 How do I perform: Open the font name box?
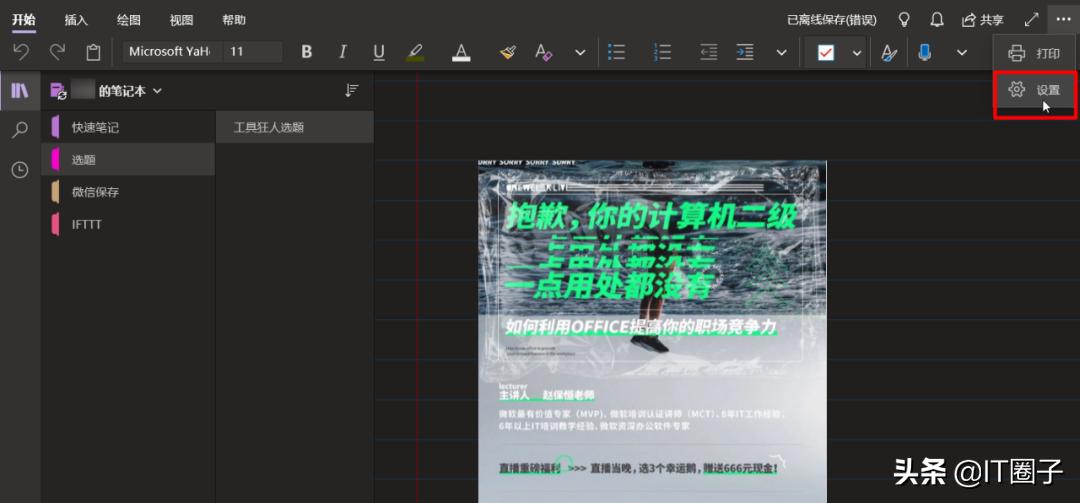(x=172, y=52)
